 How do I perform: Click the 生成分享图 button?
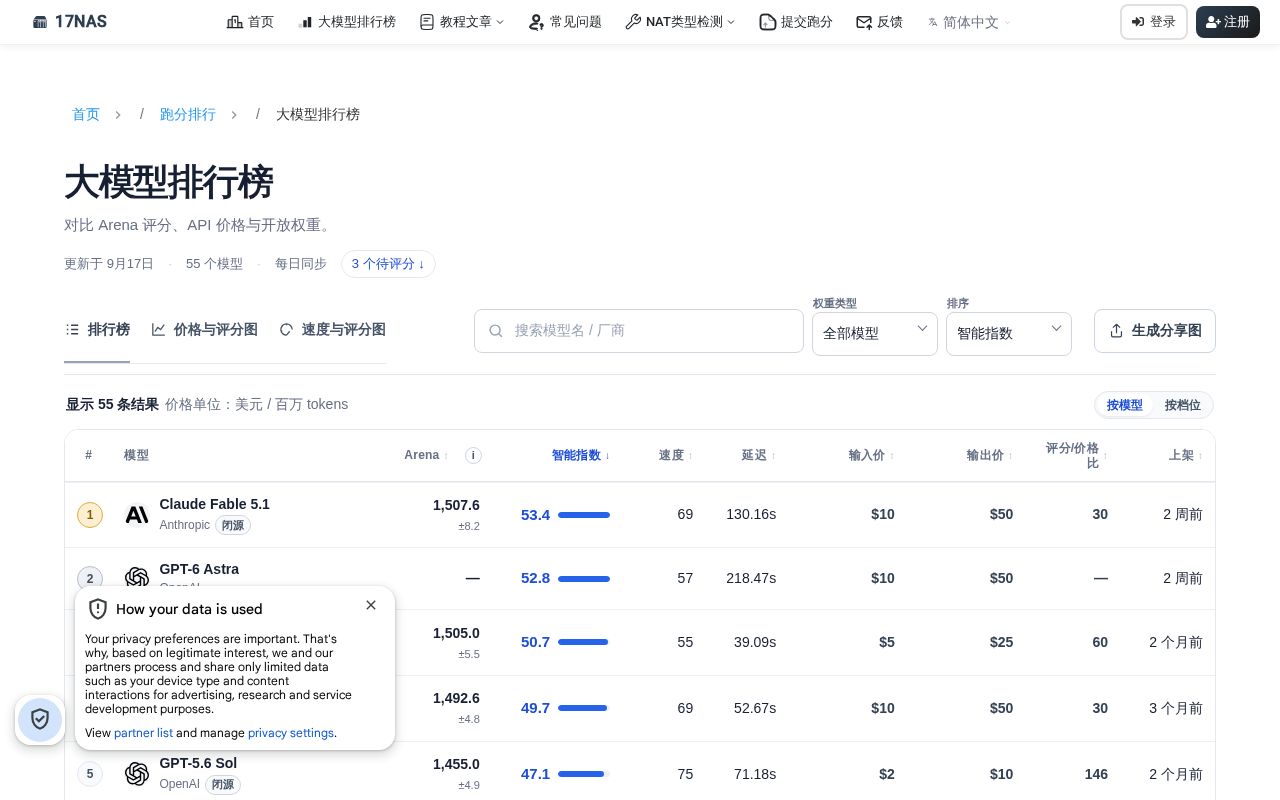(x=1155, y=331)
